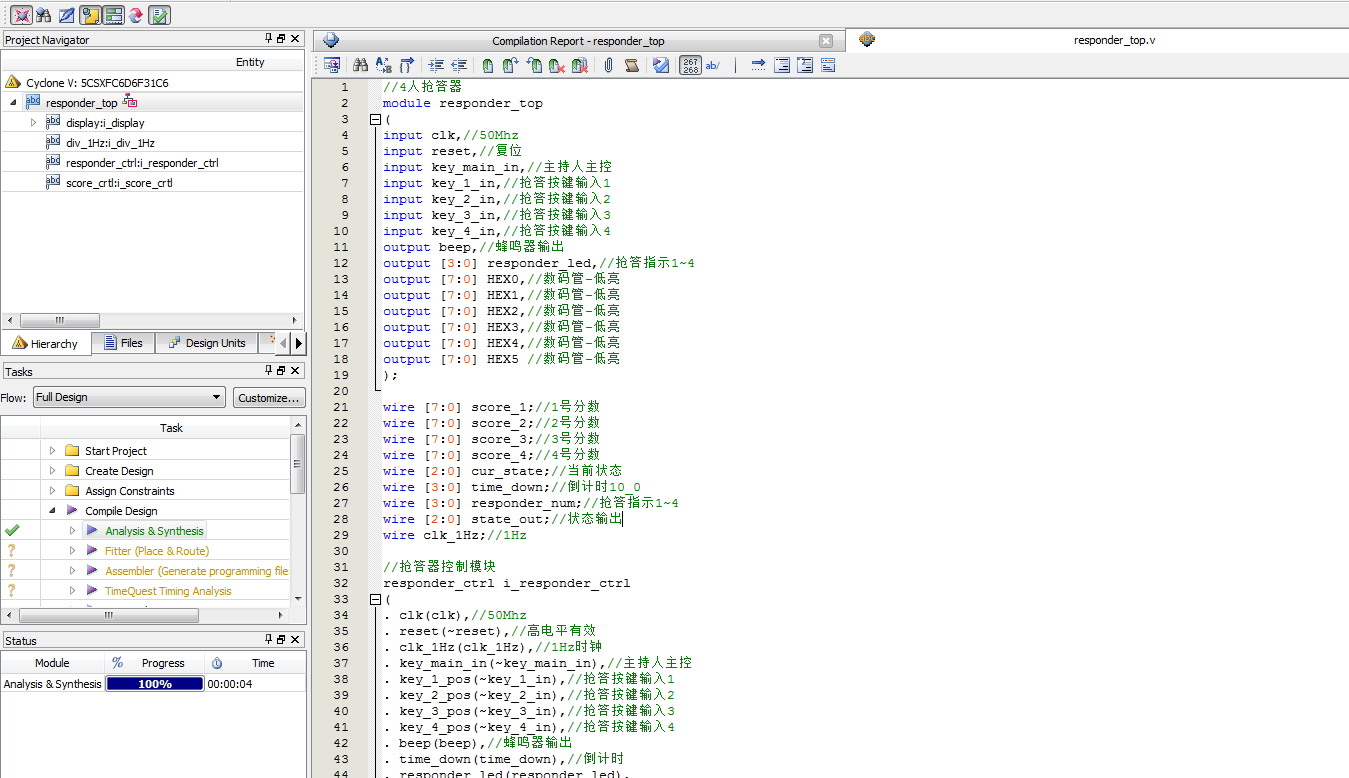Toggle word wrap with the ab/ icon
This screenshot has width=1349, height=778.
click(716, 64)
